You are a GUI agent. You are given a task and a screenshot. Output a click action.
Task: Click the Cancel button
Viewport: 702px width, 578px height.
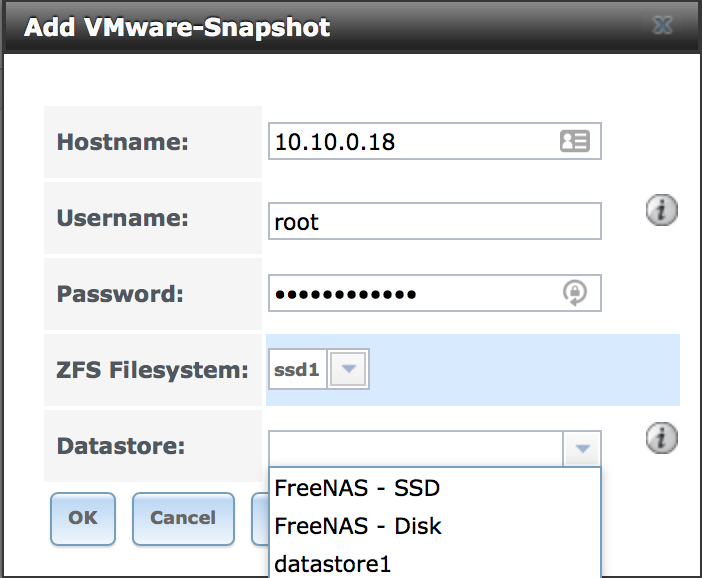click(x=183, y=518)
